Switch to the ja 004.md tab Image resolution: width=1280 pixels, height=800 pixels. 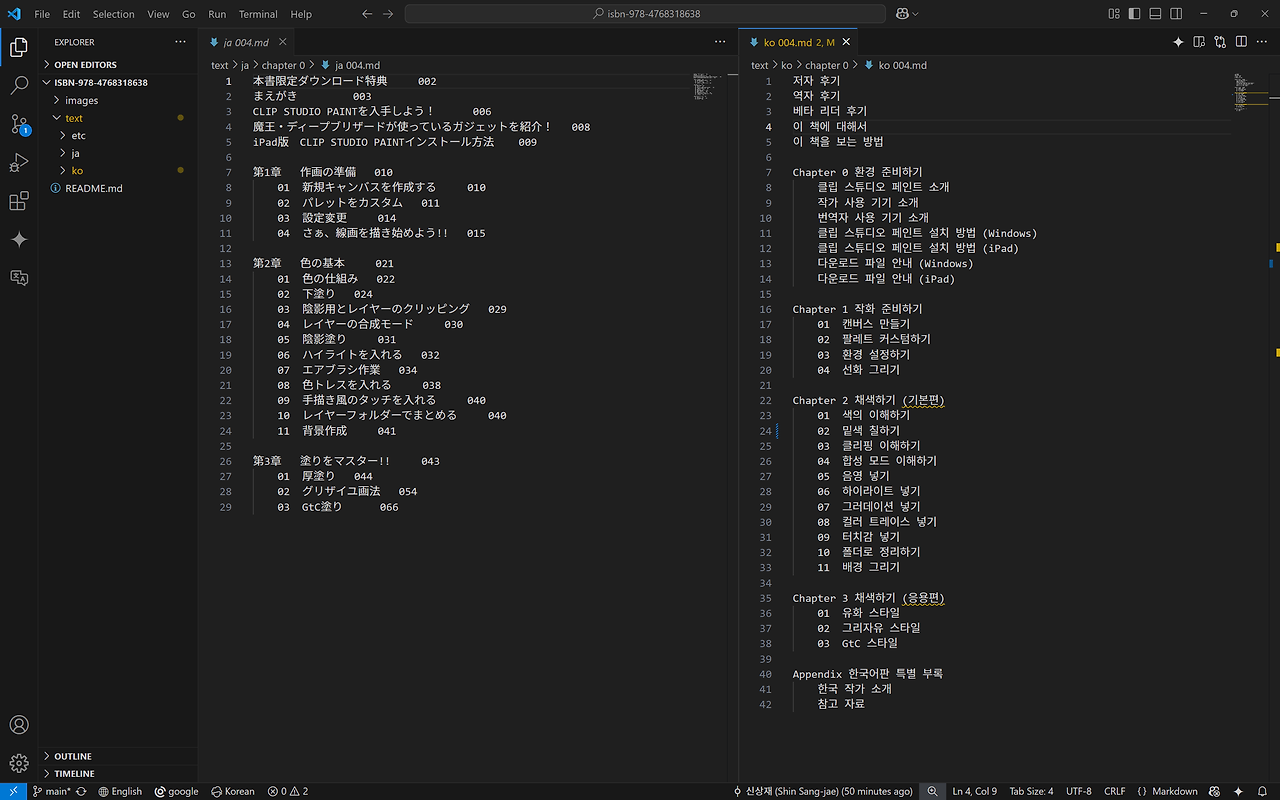click(245, 42)
